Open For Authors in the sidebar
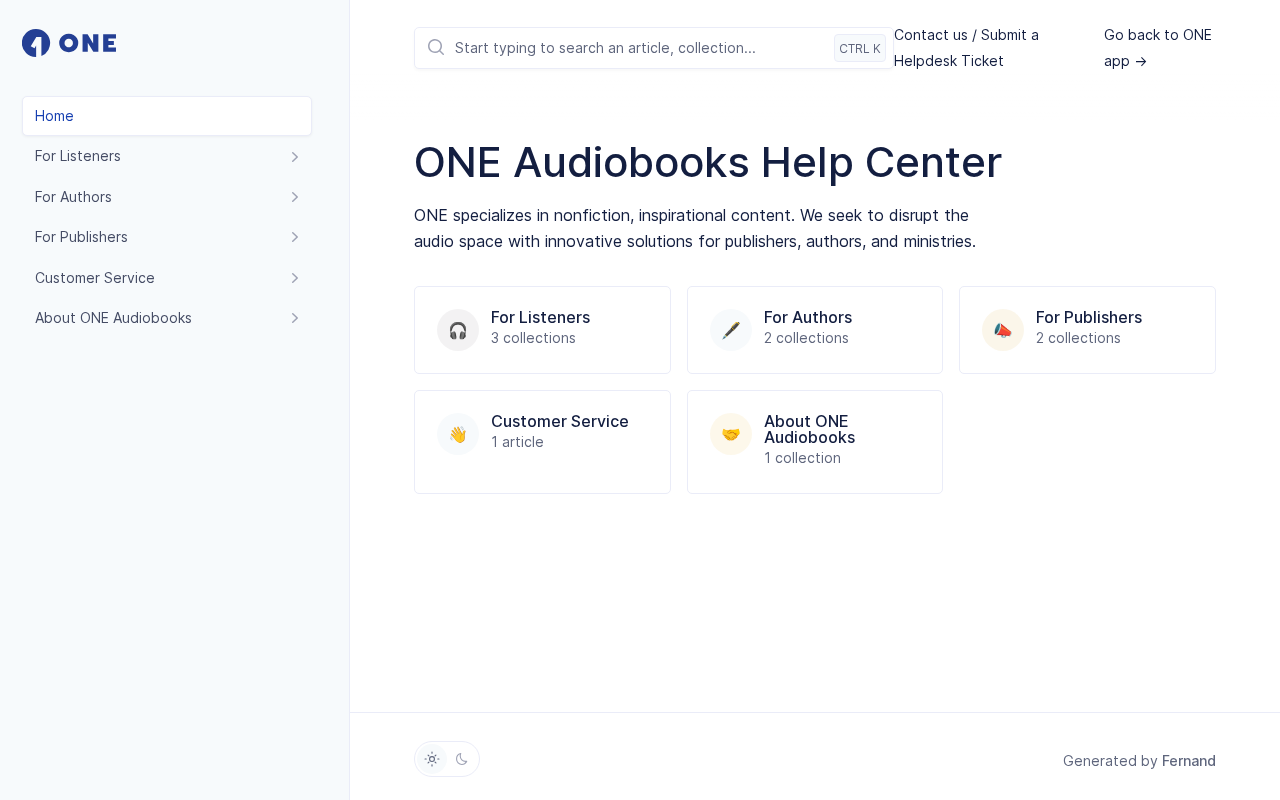Viewport: 1280px width, 800px height. (x=167, y=197)
